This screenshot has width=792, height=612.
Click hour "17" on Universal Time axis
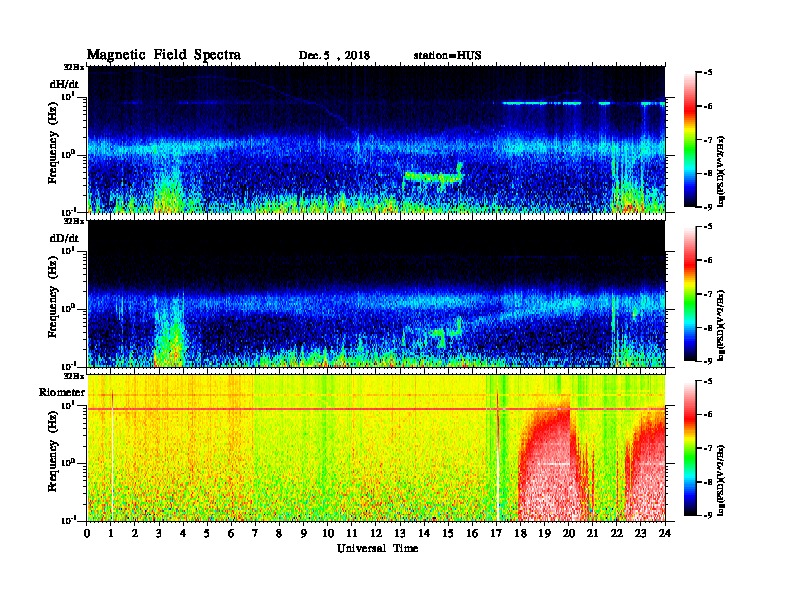(497, 534)
